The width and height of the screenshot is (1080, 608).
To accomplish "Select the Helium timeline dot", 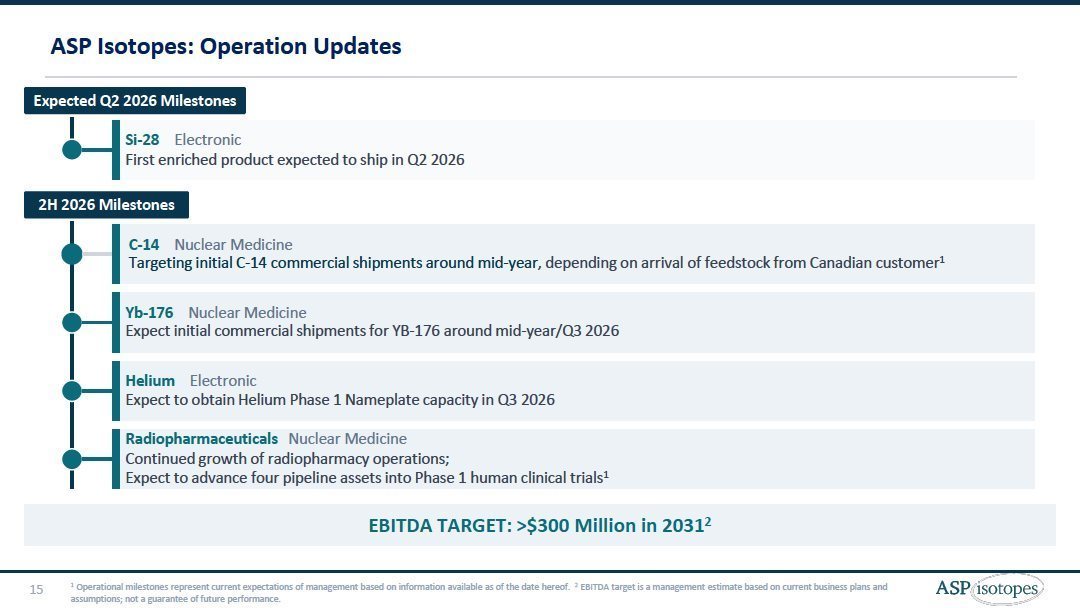I will (x=72, y=390).
